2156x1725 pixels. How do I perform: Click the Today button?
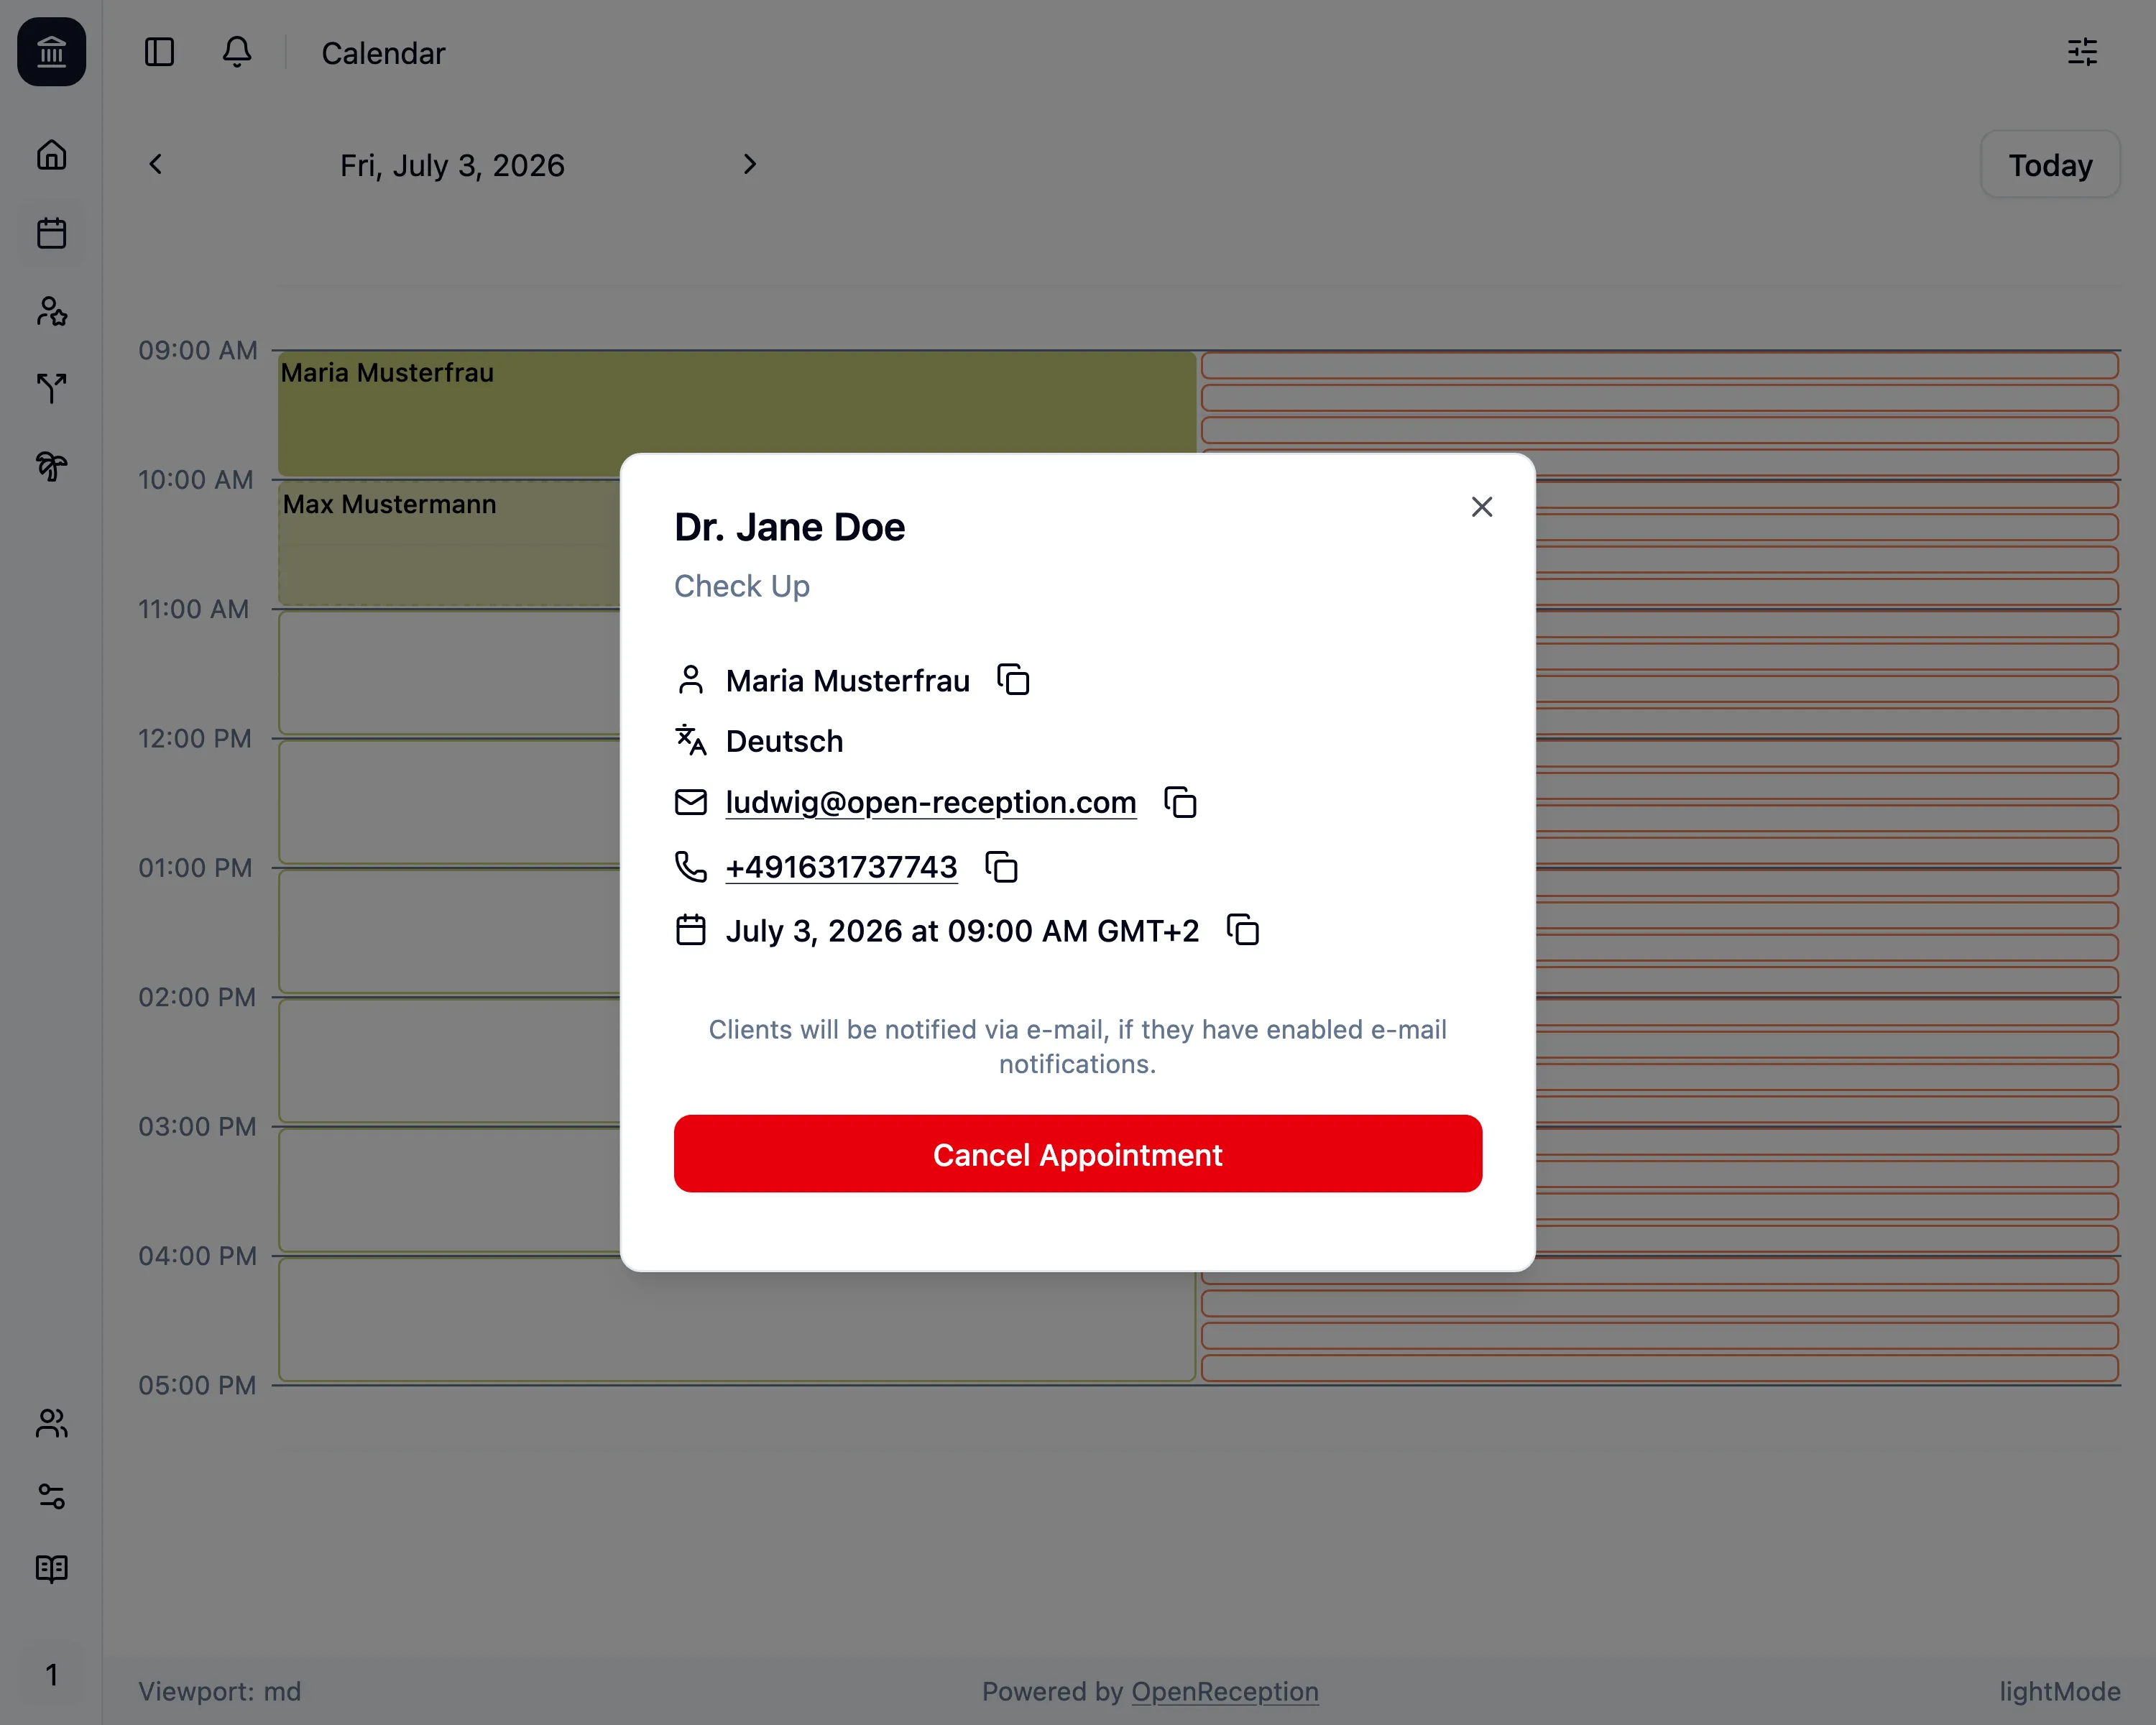2050,165
